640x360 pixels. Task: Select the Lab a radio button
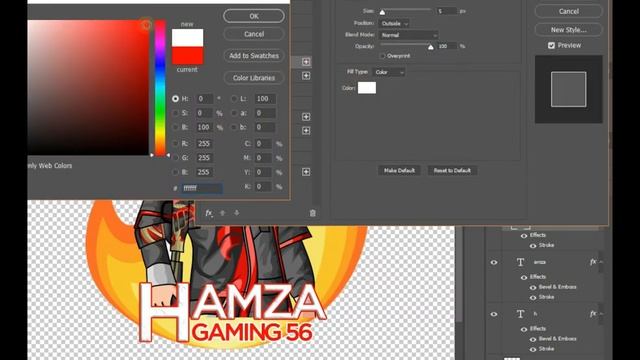pos(234,113)
